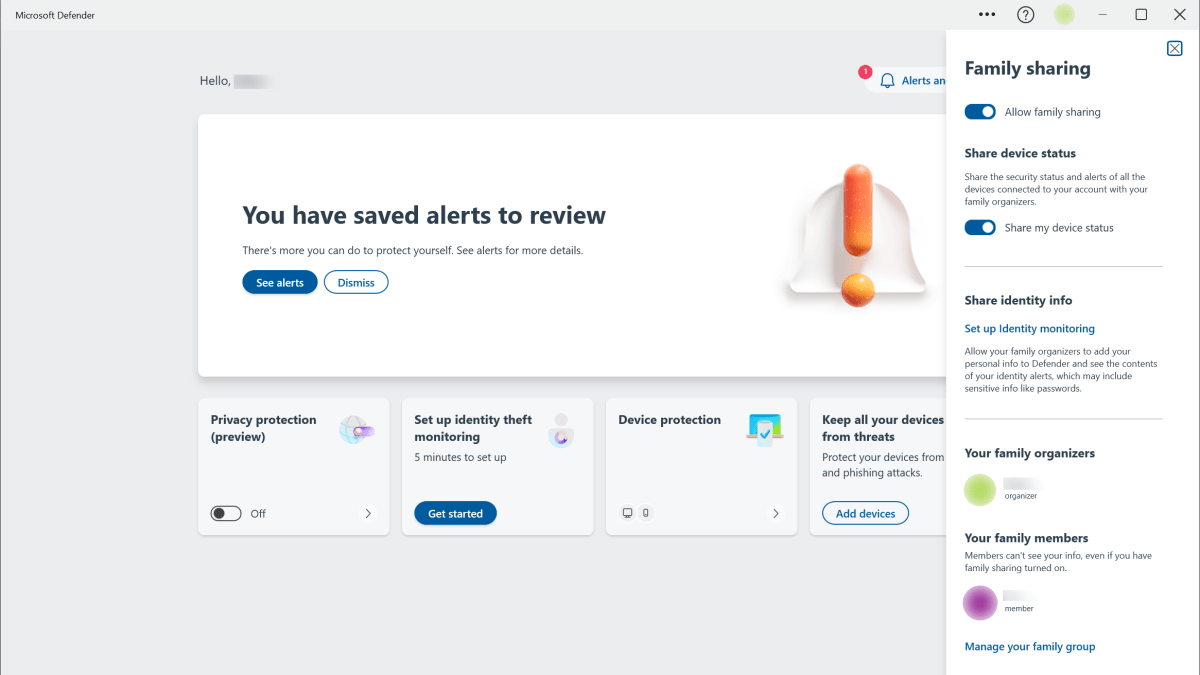Click the Device protection laptop shield icon

[x=765, y=429]
